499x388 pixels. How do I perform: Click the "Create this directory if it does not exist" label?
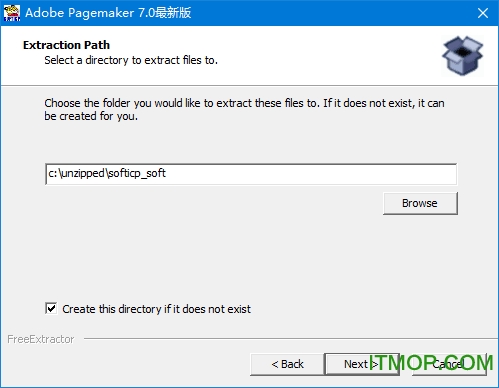point(156,309)
